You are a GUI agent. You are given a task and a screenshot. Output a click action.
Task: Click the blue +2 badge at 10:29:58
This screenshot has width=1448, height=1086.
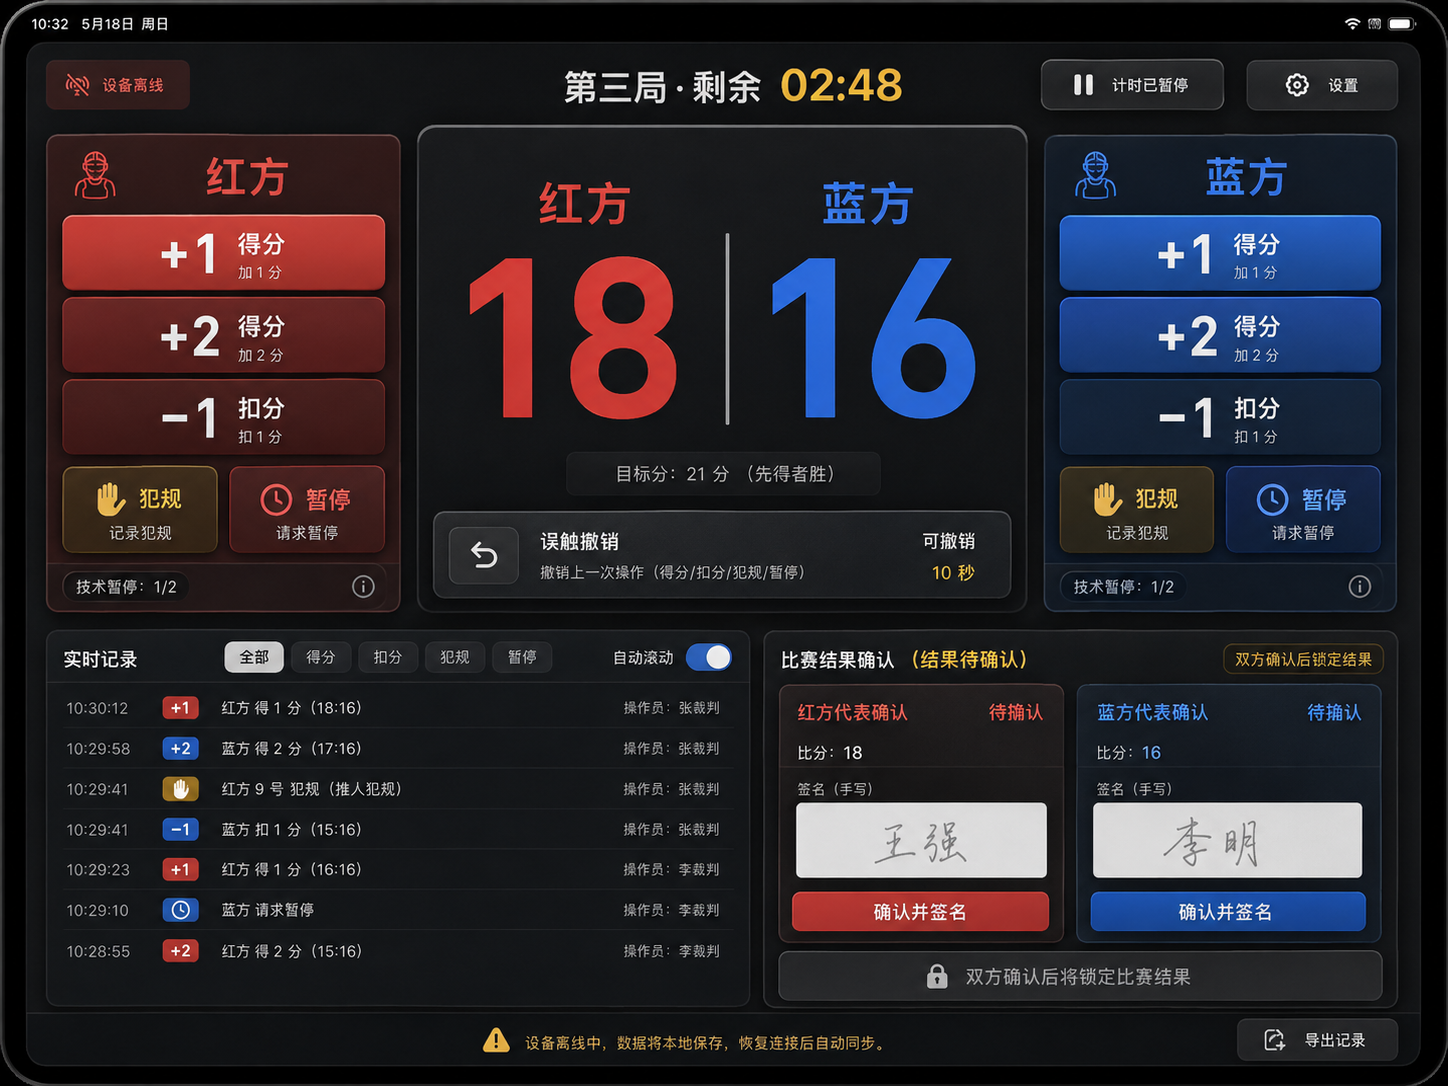pyautogui.click(x=180, y=748)
